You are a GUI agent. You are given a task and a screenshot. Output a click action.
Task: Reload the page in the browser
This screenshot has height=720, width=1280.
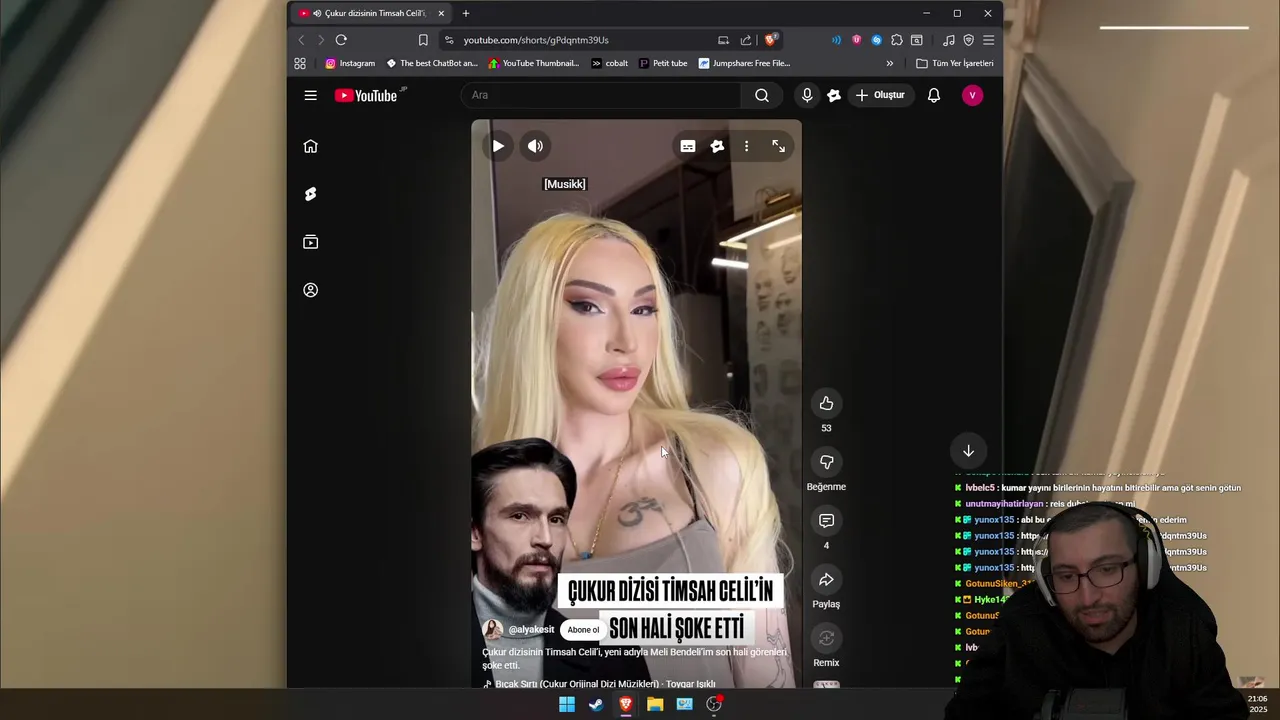[x=341, y=40]
